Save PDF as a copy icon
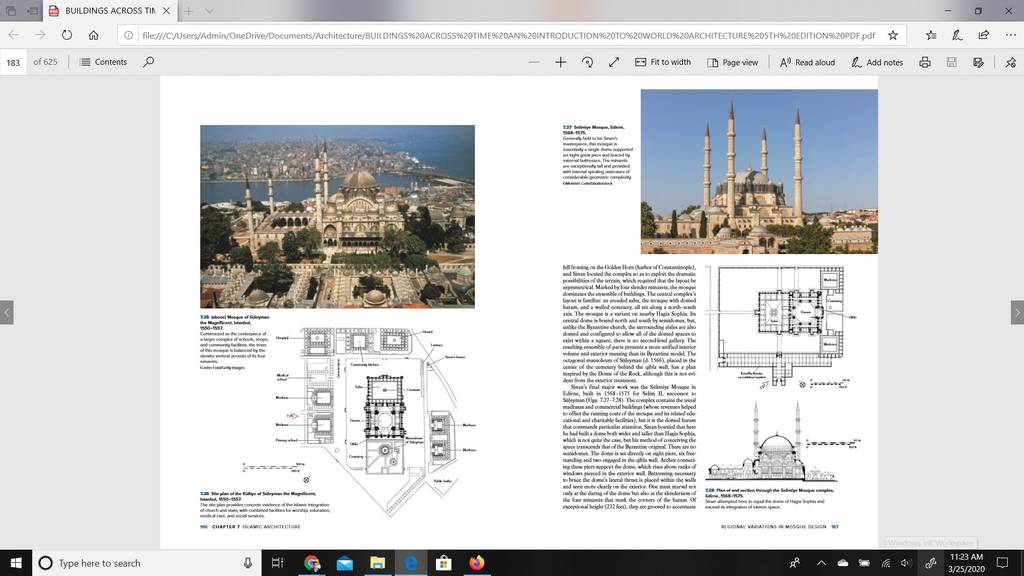 click(978, 62)
